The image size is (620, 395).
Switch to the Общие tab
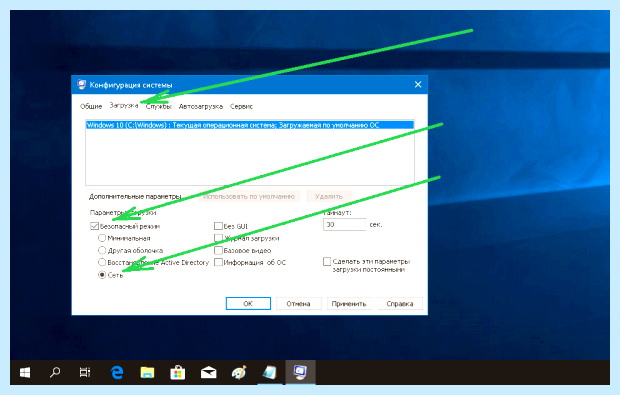click(x=91, y=106)
